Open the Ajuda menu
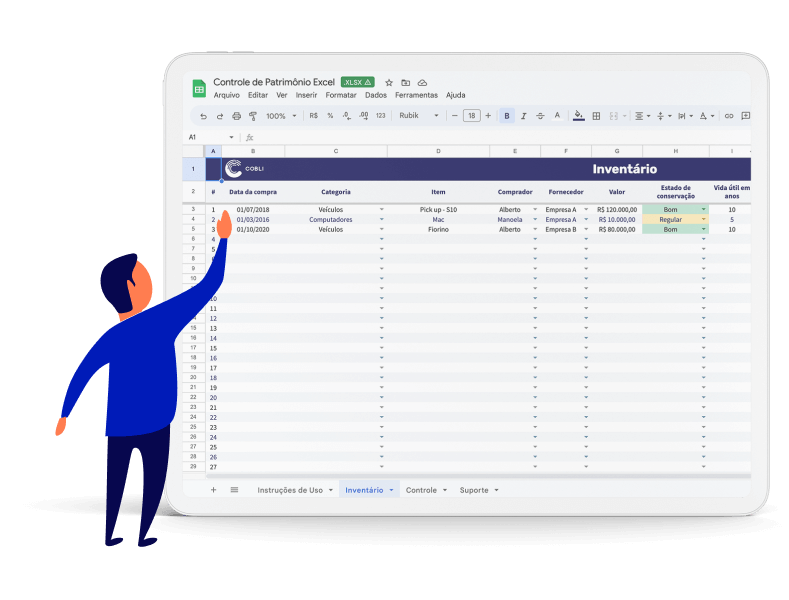Screen dimensions: 789x600 (x=455, y=95)
